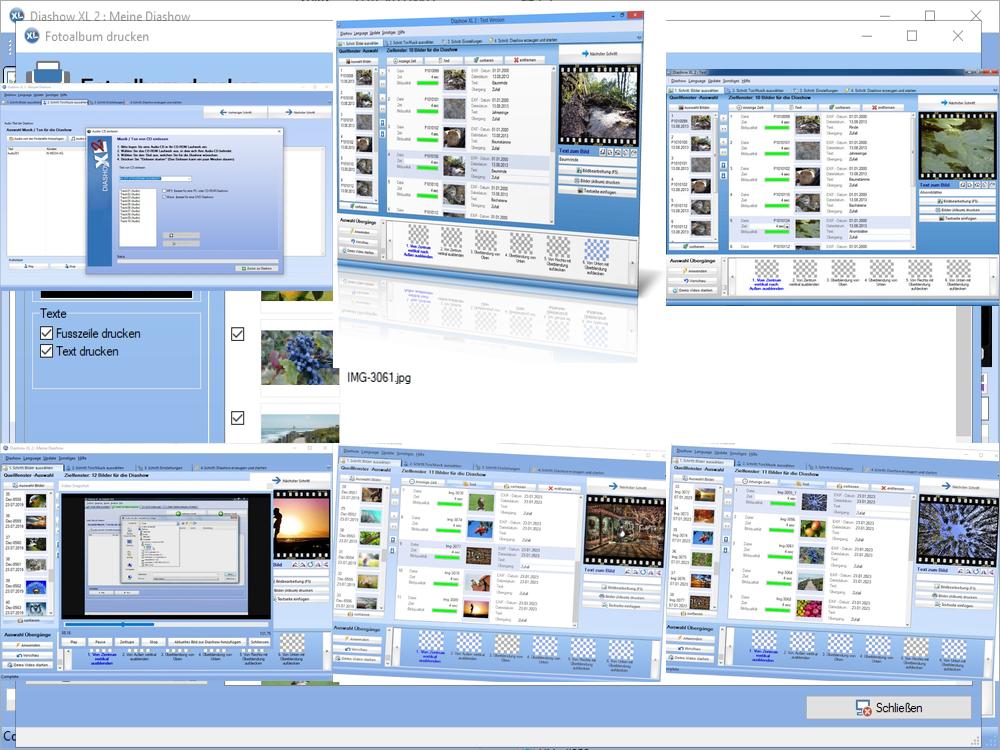The image size is (1000, 750).
Task: Toggle the checkbox next to the beach photo
Action: pyautogui.click(x=237, y=418)
